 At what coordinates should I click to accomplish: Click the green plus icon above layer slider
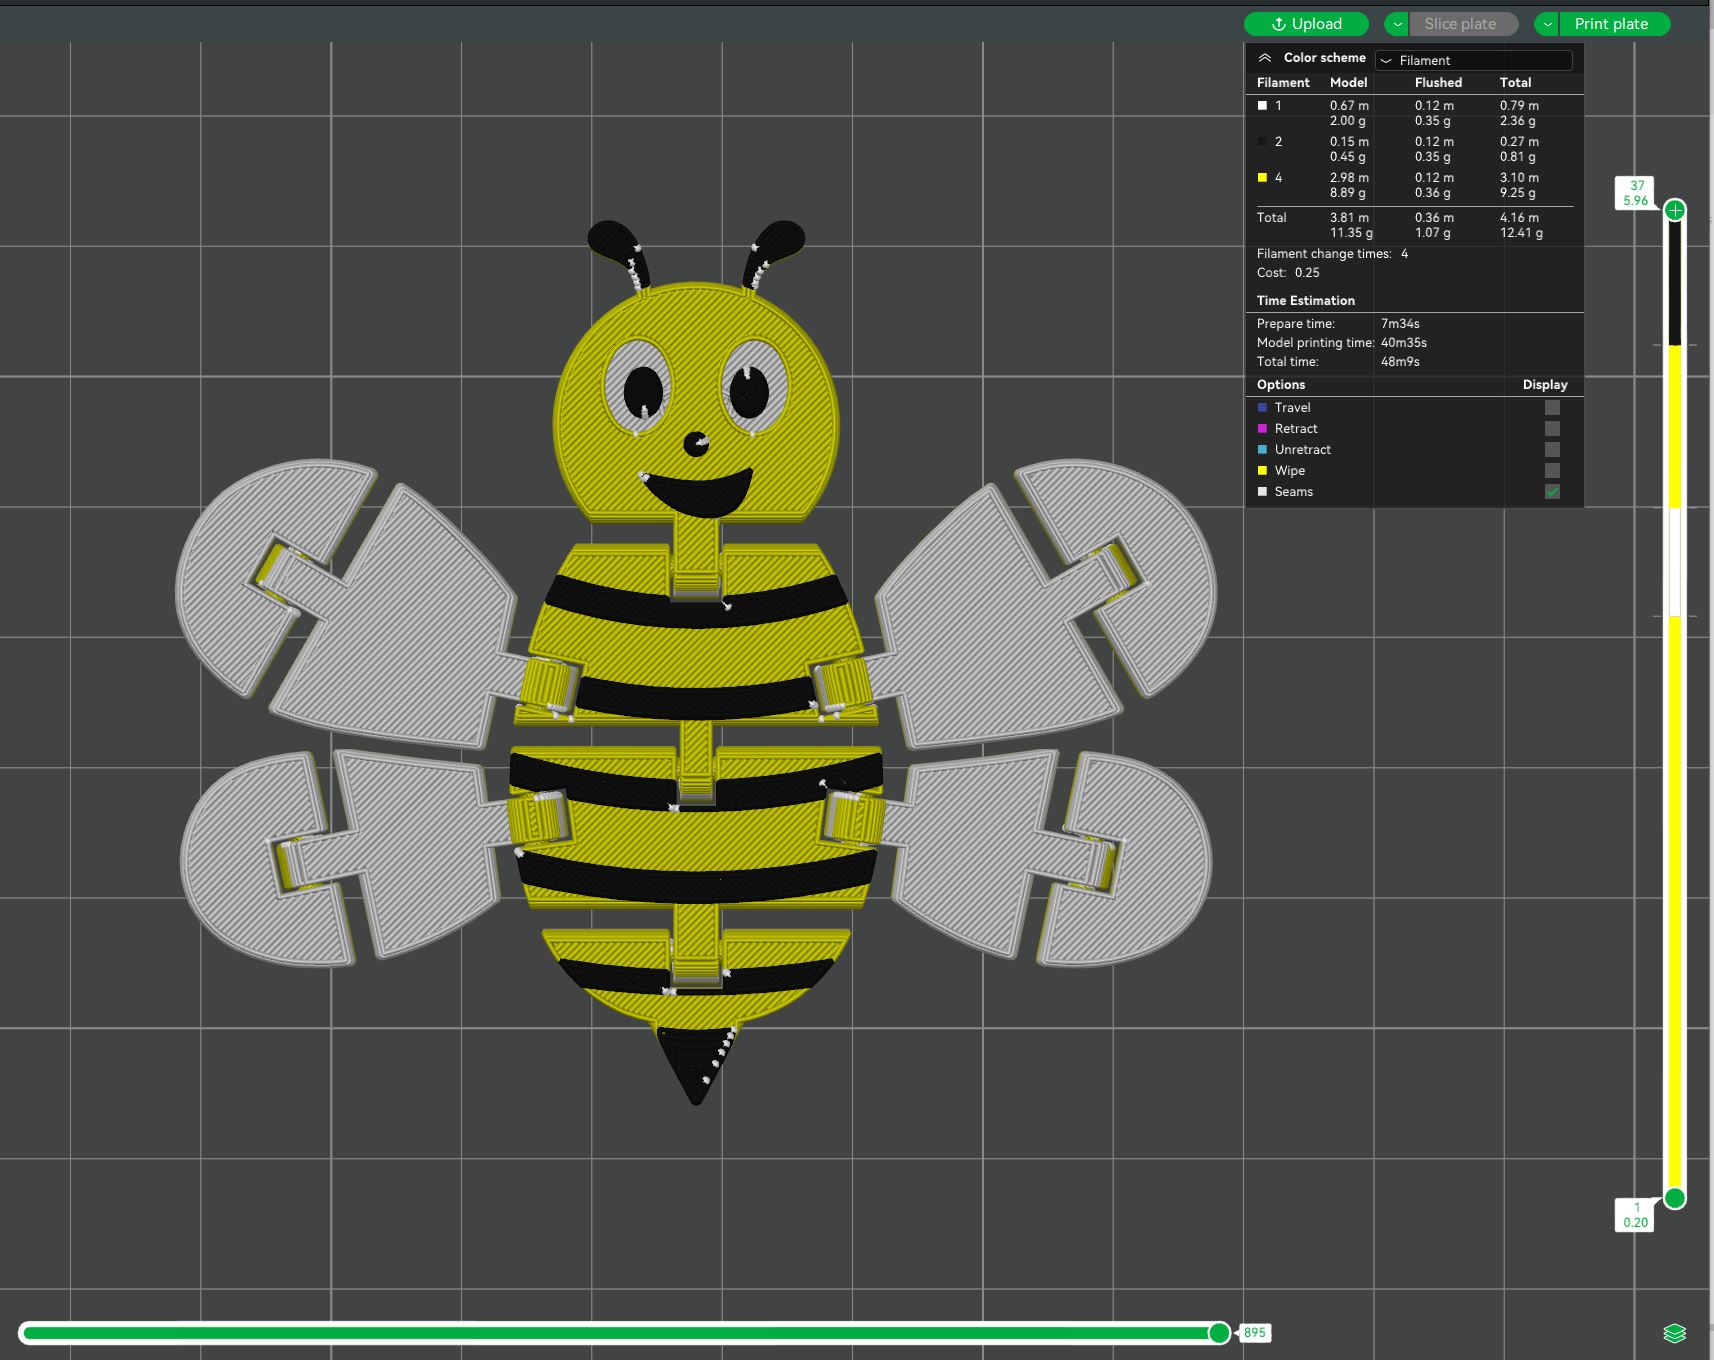(x=1675, y=210)
